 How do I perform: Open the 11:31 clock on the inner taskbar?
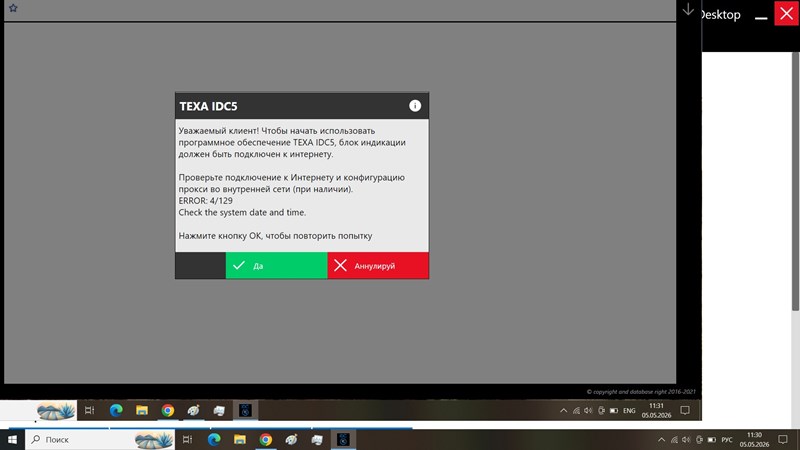point(656,410)
